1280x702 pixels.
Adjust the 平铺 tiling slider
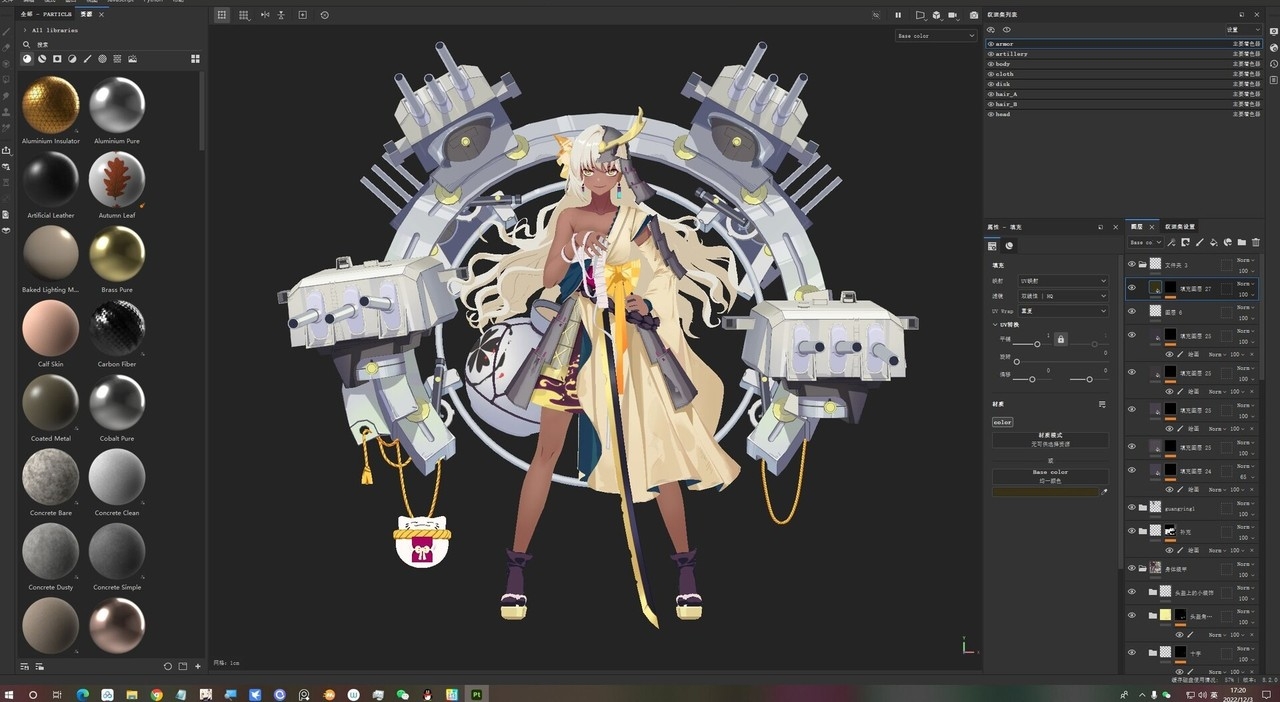pos(1037,343)
